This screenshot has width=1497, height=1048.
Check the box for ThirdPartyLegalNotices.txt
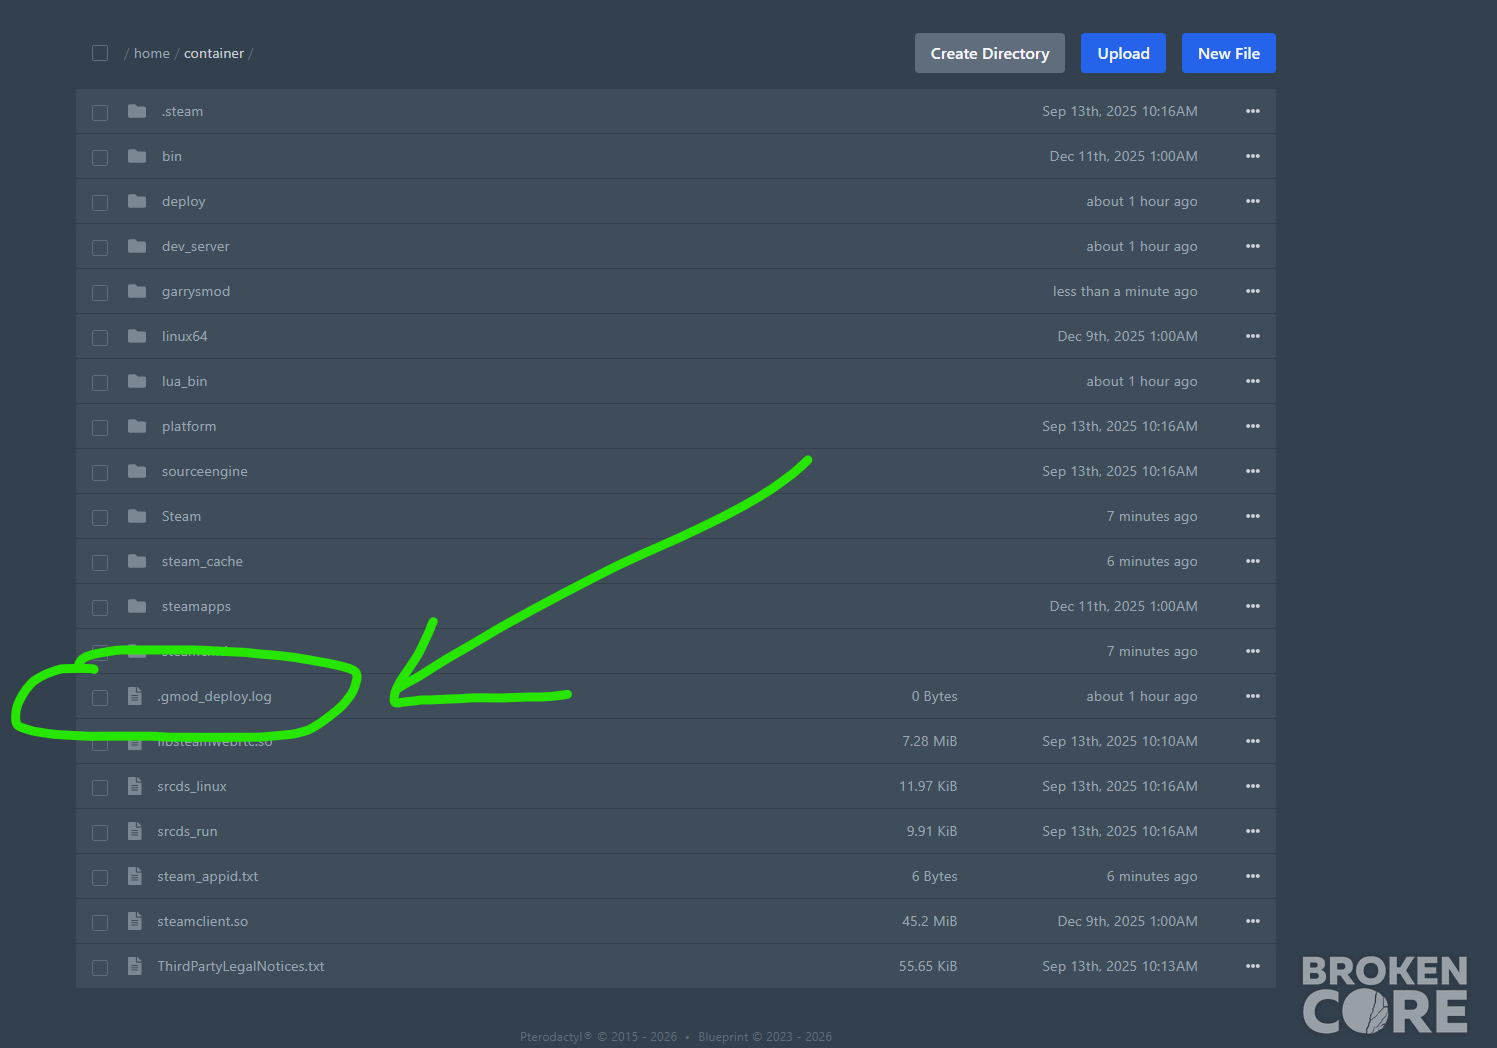point(100,967)
